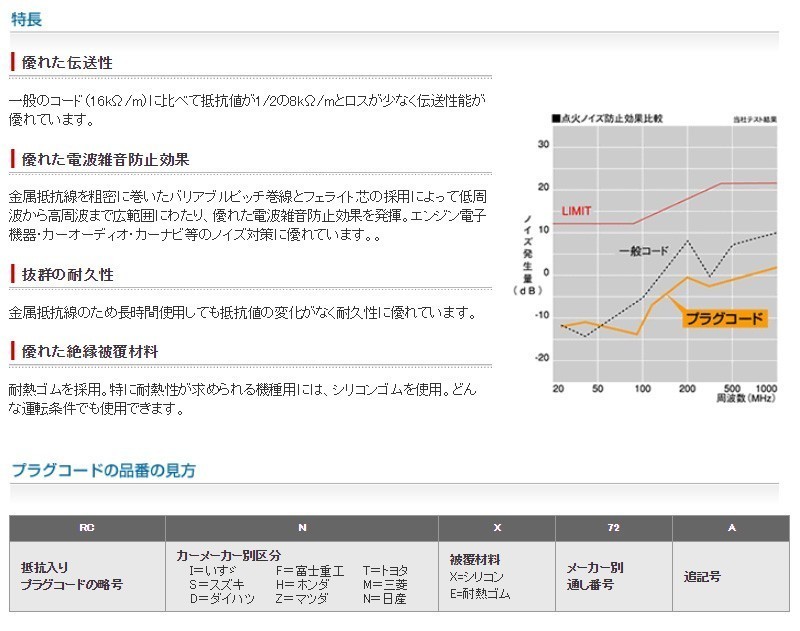Click the X=シリコン entry
Image resolution: width=800 pixels, height=631 pixels.
476,577
